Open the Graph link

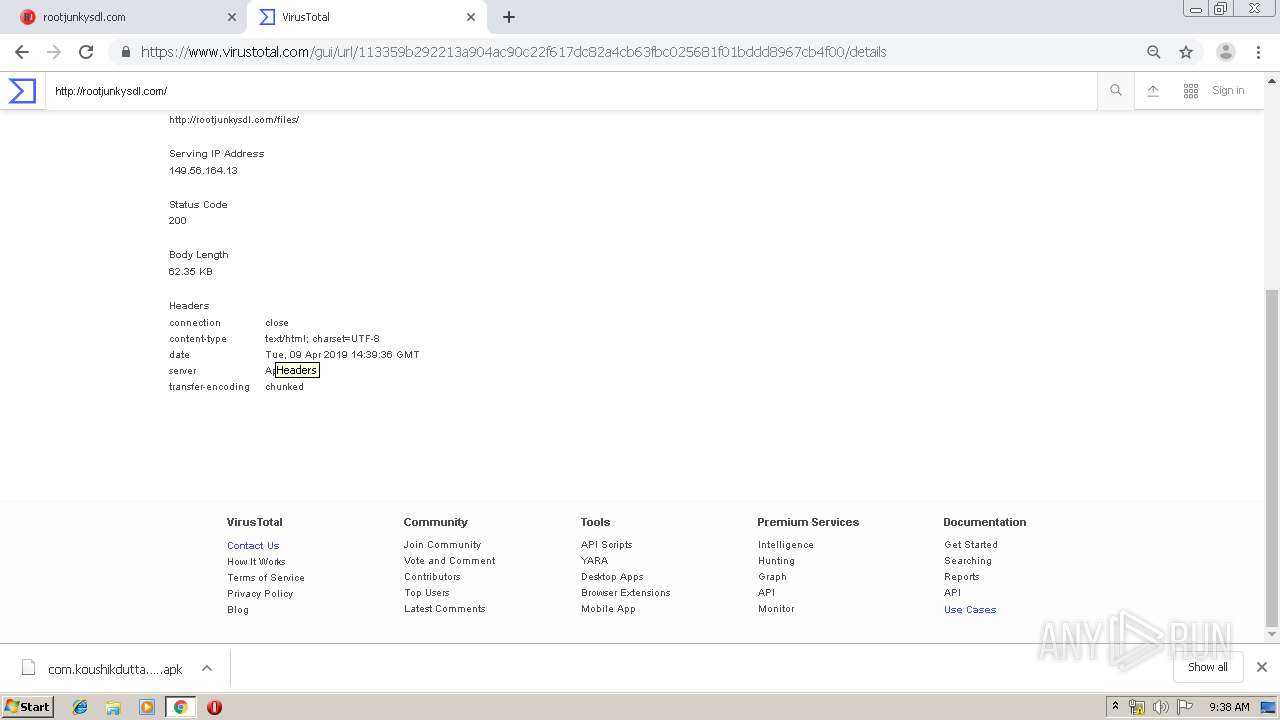pos(772,577)
